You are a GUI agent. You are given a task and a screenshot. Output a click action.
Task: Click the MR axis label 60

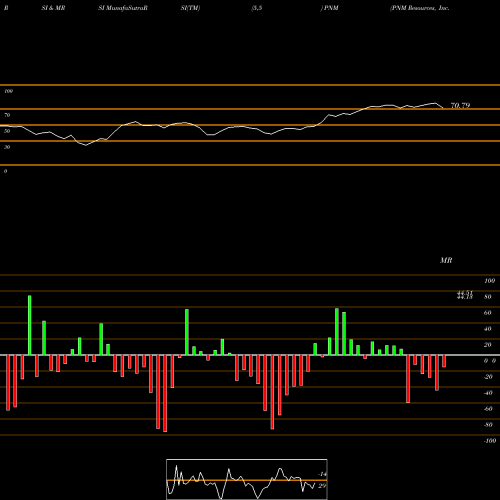[x=488, y=313]
